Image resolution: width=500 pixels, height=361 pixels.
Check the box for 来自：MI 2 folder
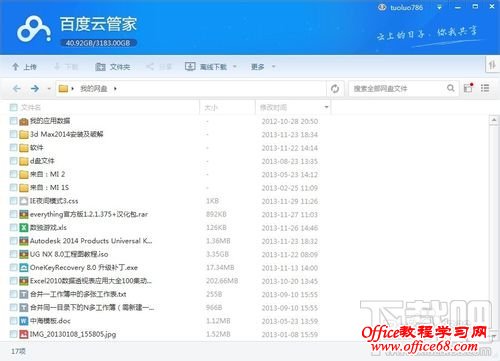pyautogui.click(x=13, y=174)
